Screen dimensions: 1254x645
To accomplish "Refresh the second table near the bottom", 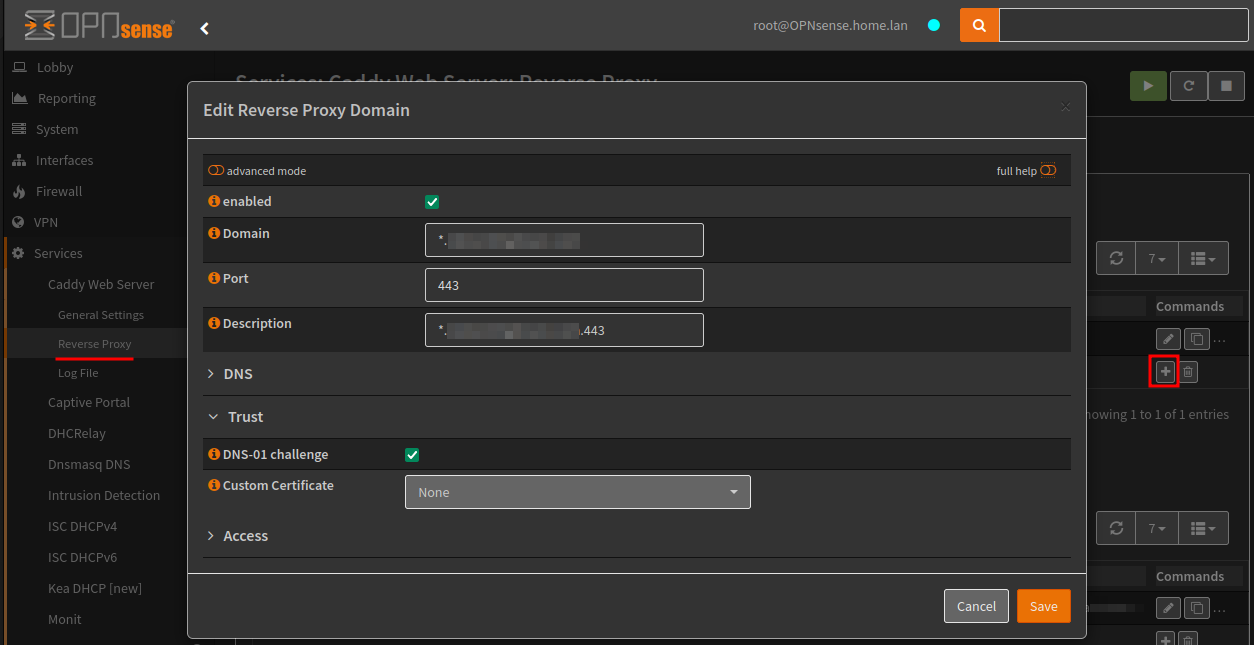I will (1116, 527).
